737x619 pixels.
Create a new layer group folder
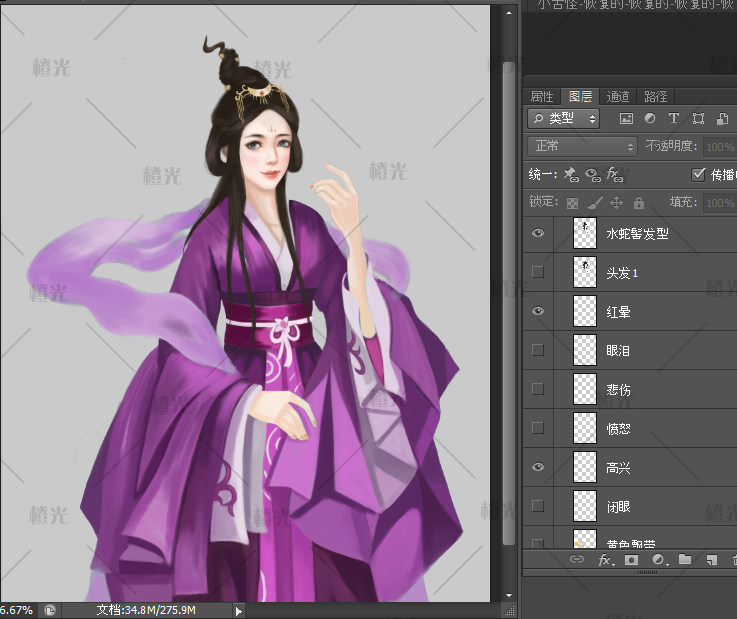(x=685, y=561)
